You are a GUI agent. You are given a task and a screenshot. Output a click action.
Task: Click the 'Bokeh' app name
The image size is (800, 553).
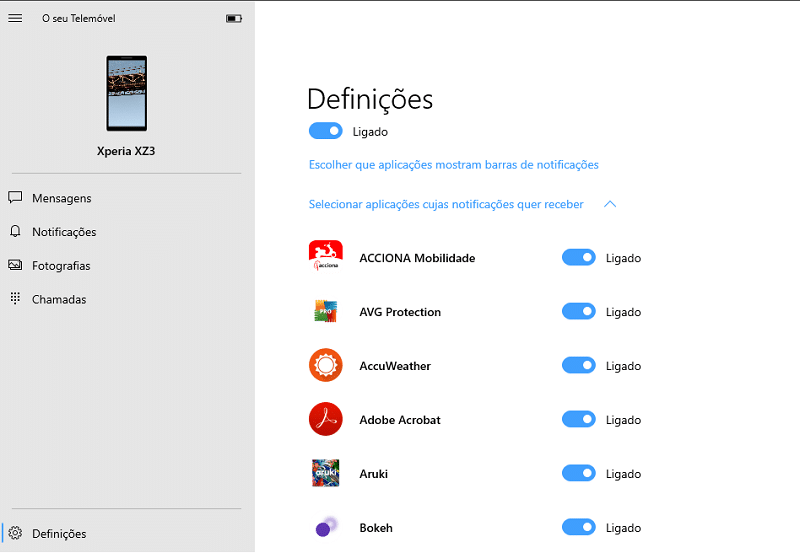point(376,528)
